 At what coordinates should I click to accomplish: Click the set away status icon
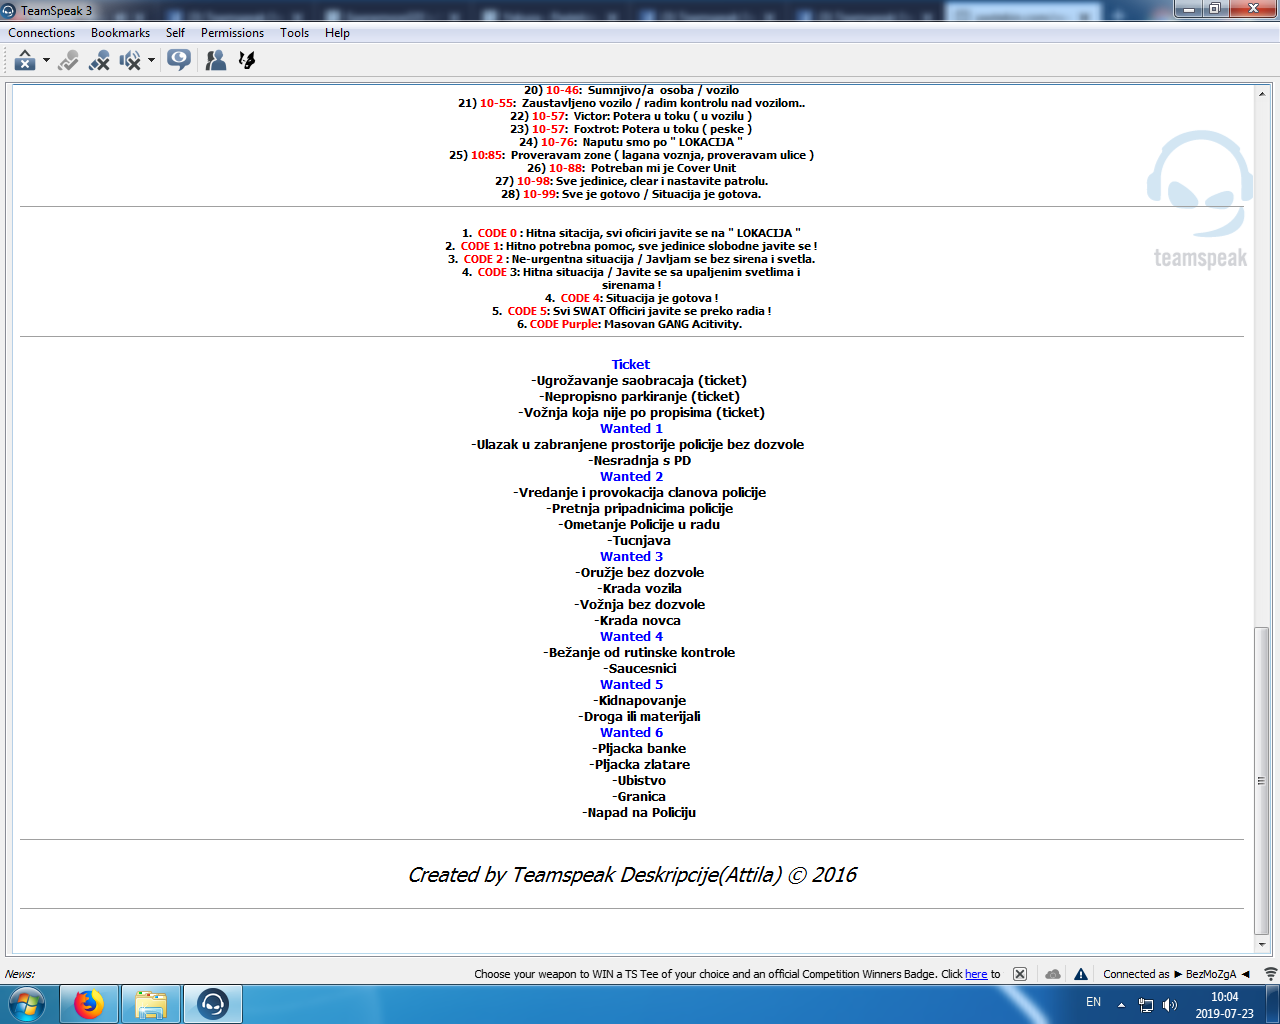point(68,61)
